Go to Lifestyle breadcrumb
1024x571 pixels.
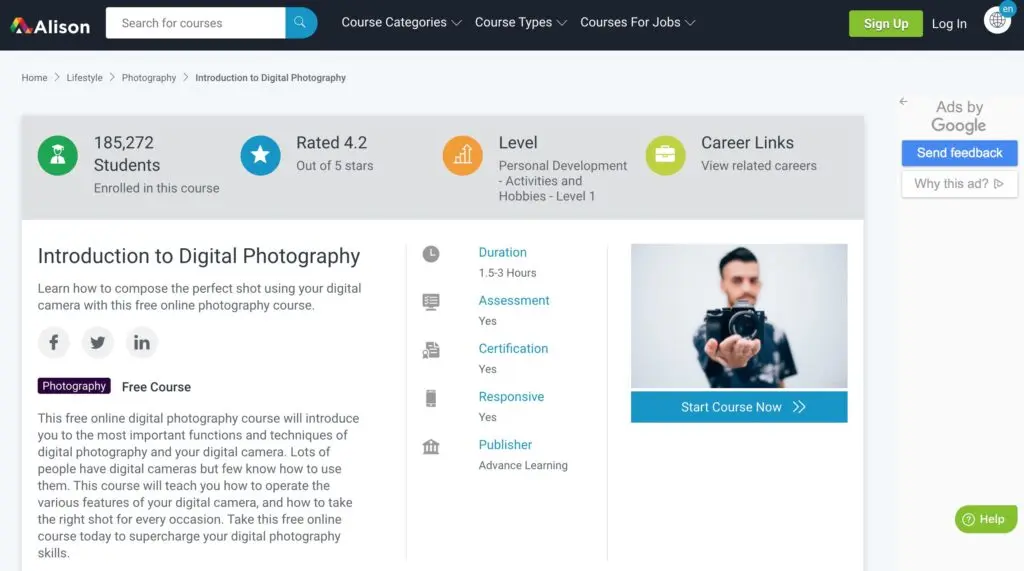[84, 78]
